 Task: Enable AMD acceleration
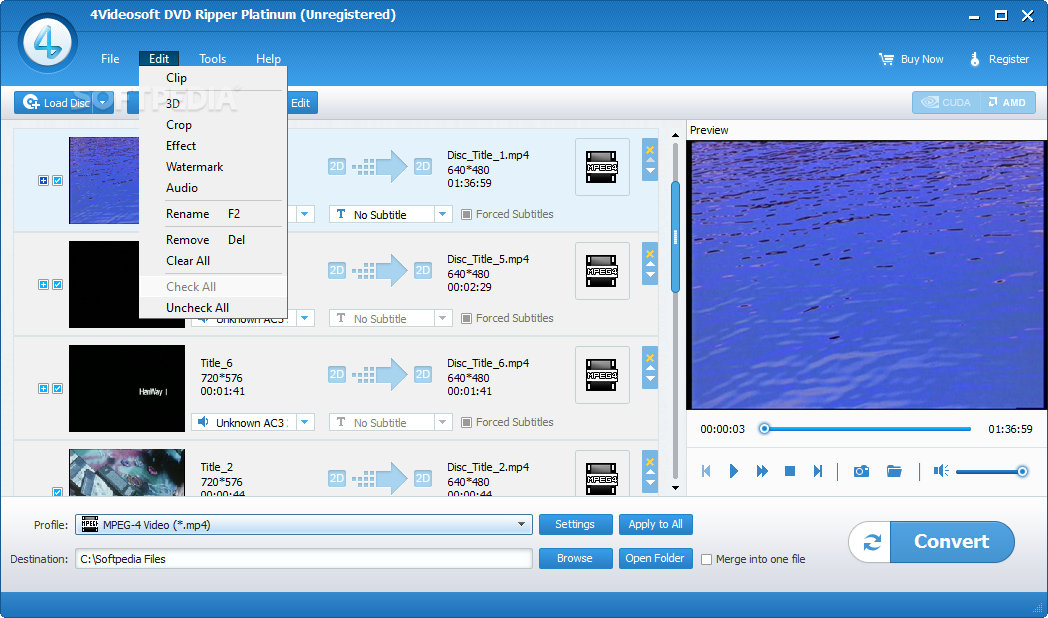pyautogui.click(x=1007, y=102)
